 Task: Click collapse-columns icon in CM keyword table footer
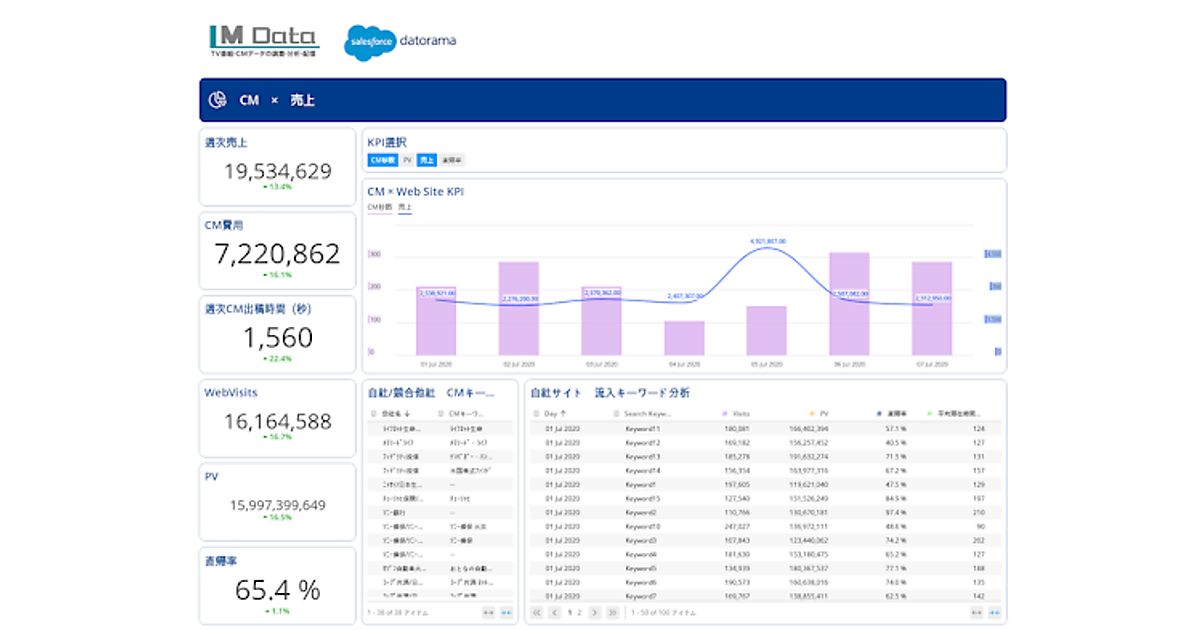[488, 612]
